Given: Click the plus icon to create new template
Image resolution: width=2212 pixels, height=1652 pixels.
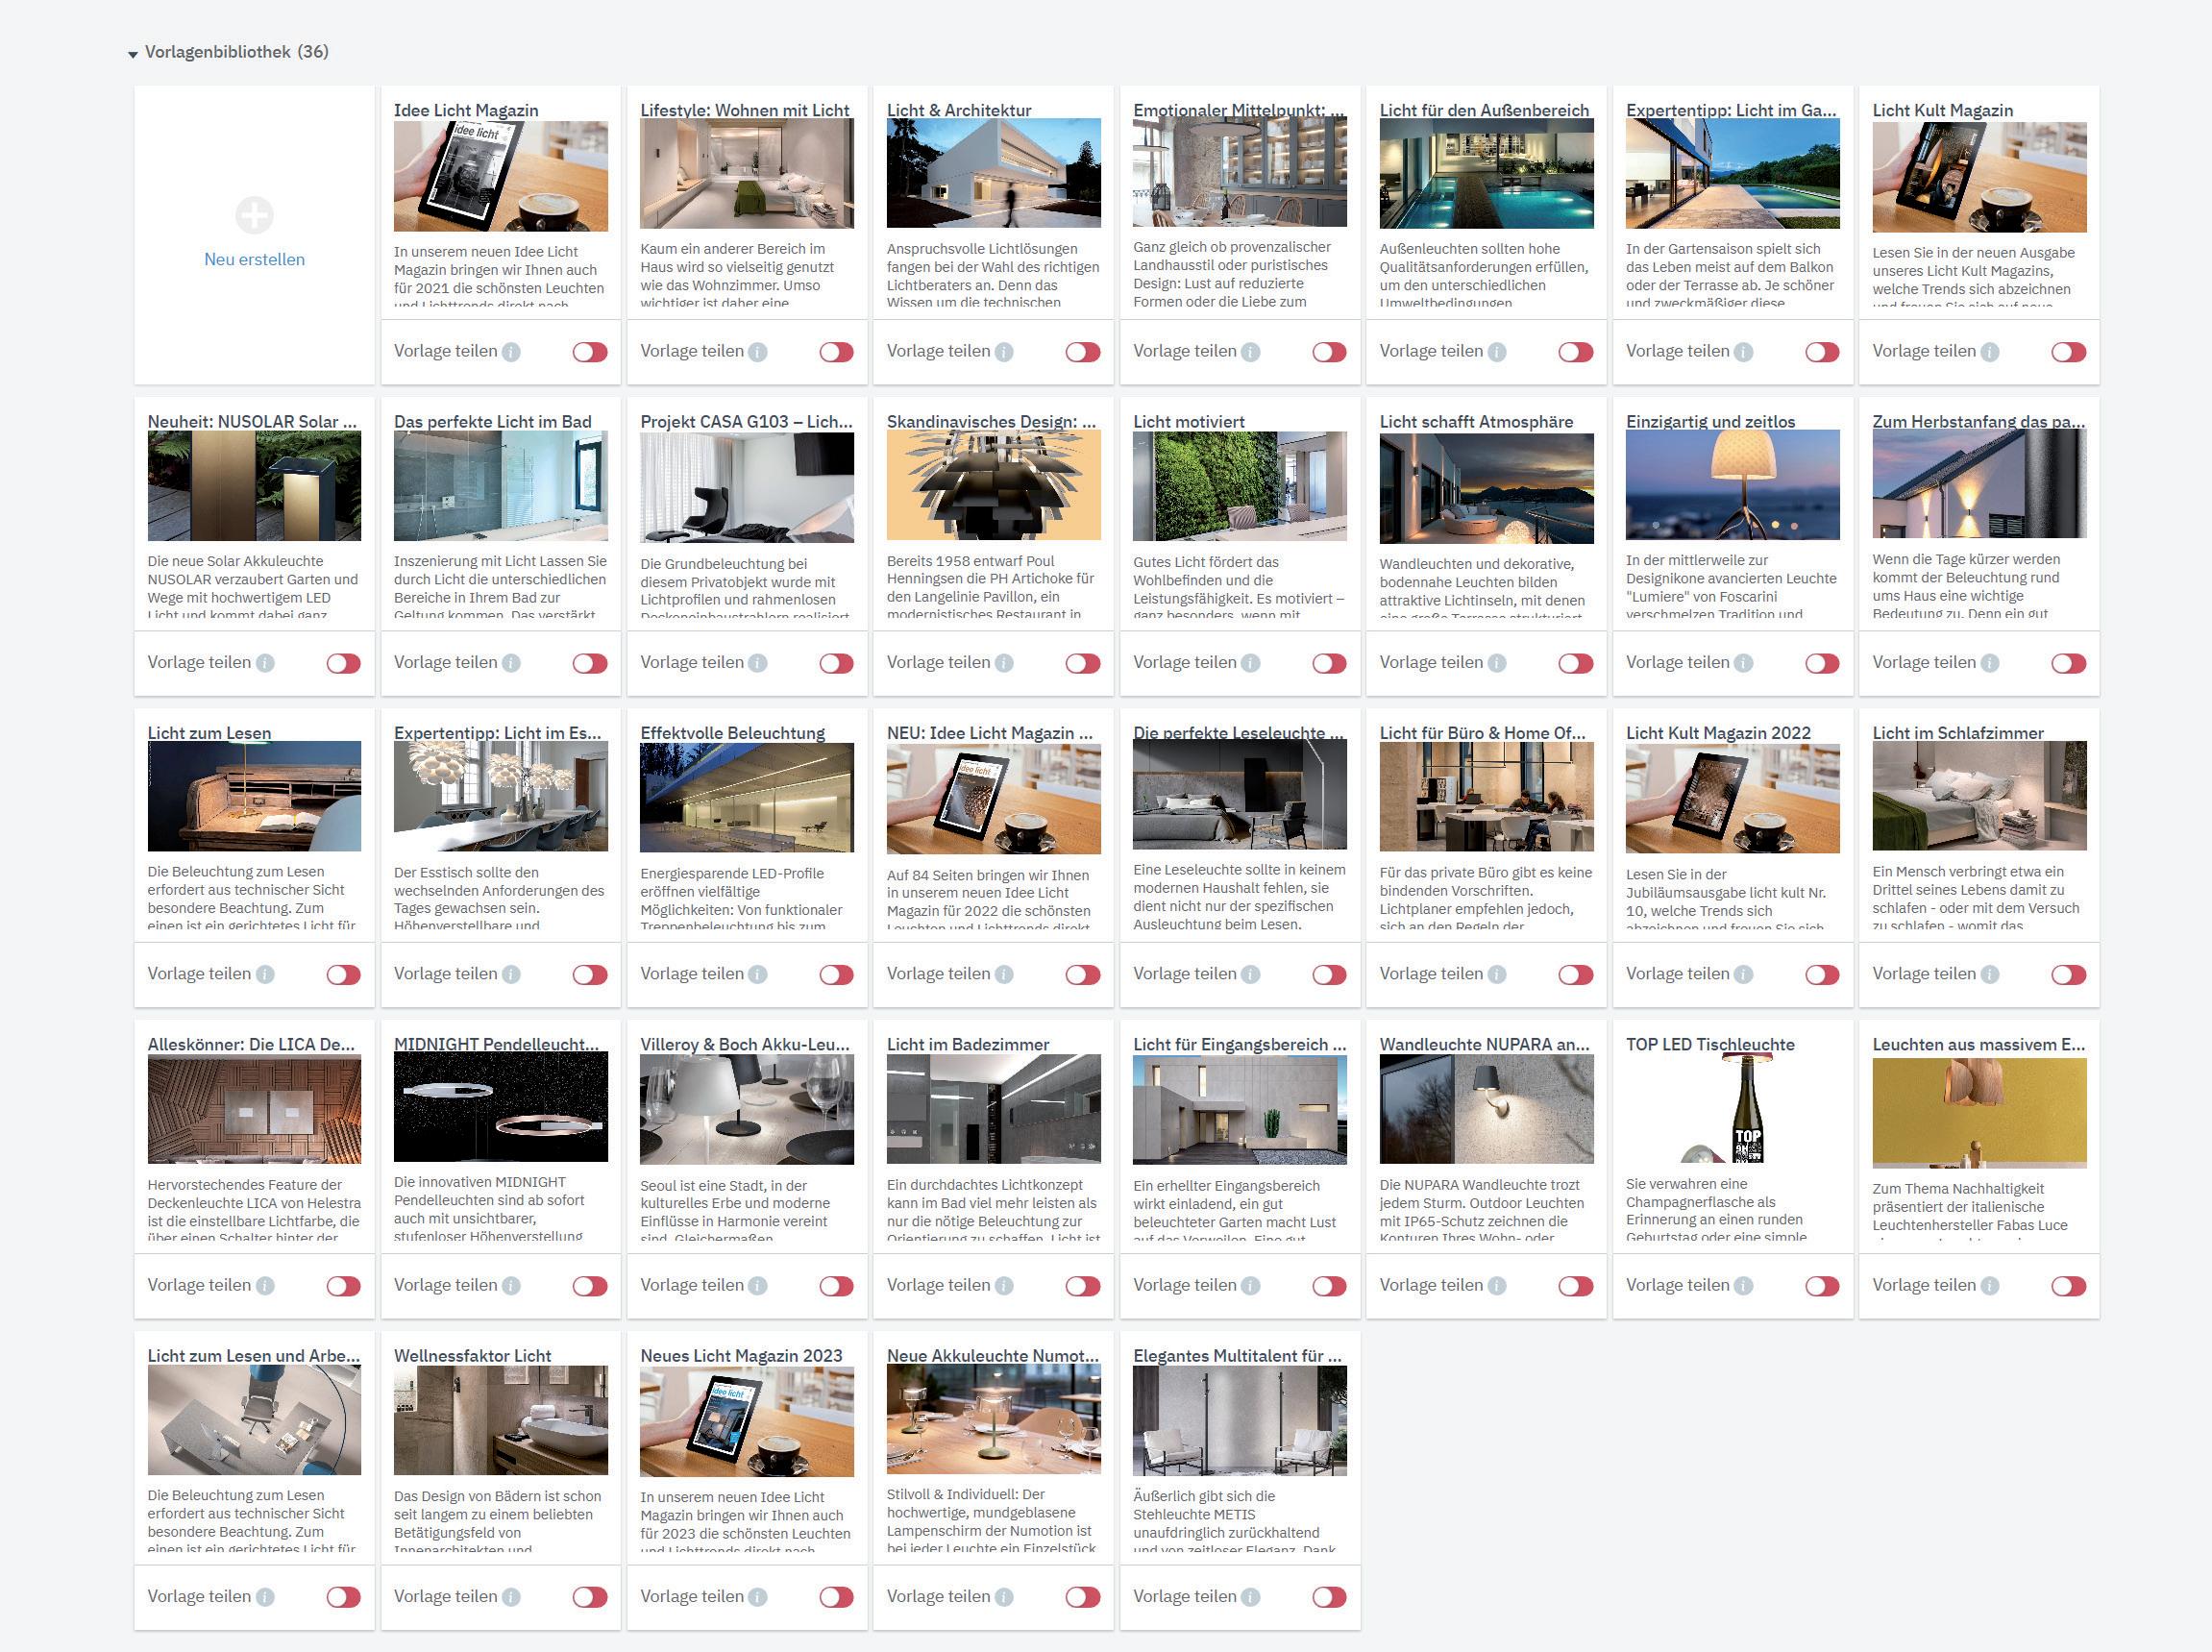Looking at the screenshot, I should (254, 215).
